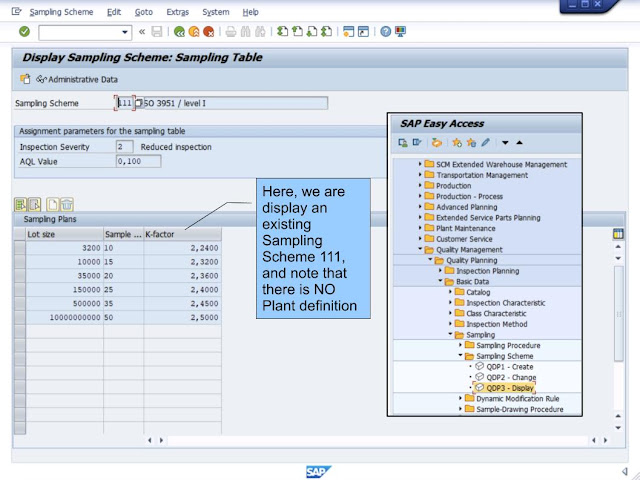The image size is (640, 480).
Task: Open the Sampling Scheme menu
Action: coord(61,12)
